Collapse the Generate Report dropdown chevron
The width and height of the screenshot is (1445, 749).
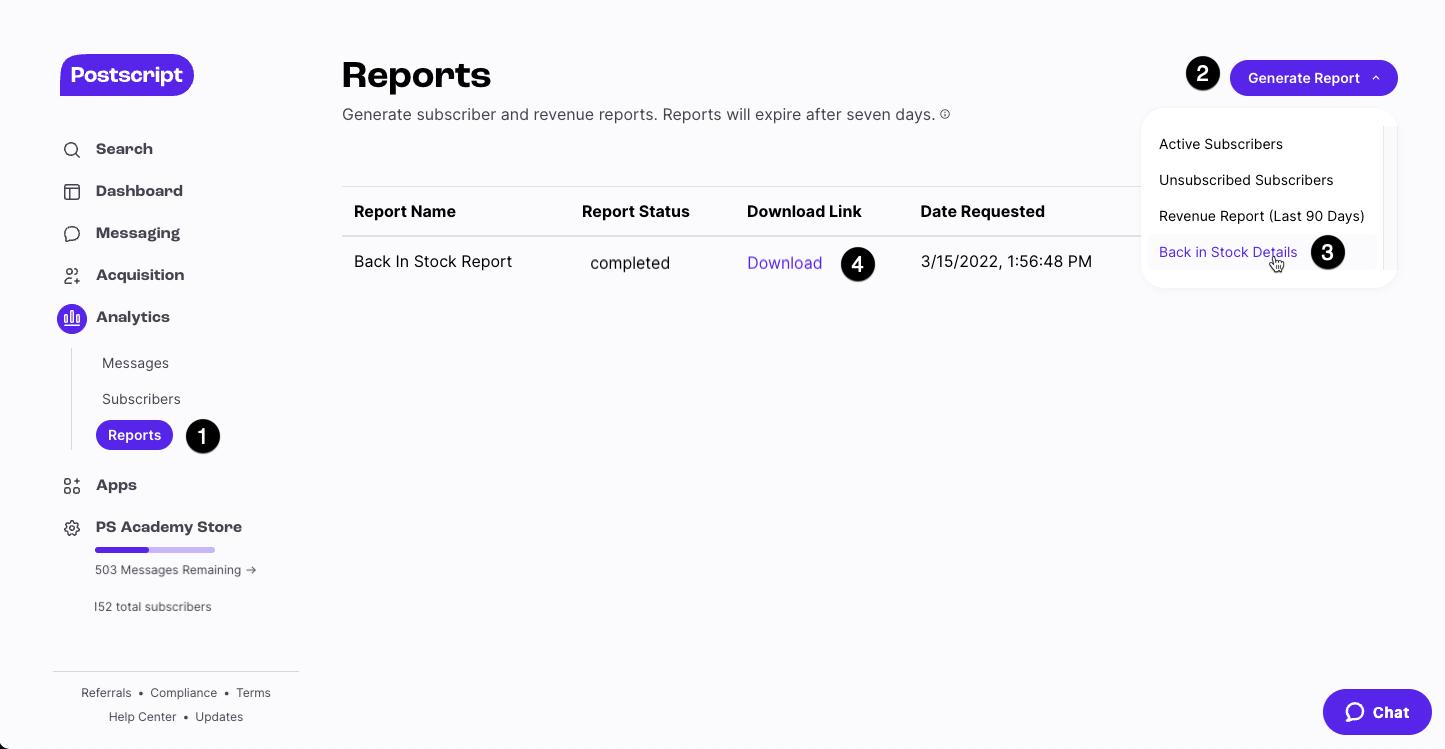1376,78
